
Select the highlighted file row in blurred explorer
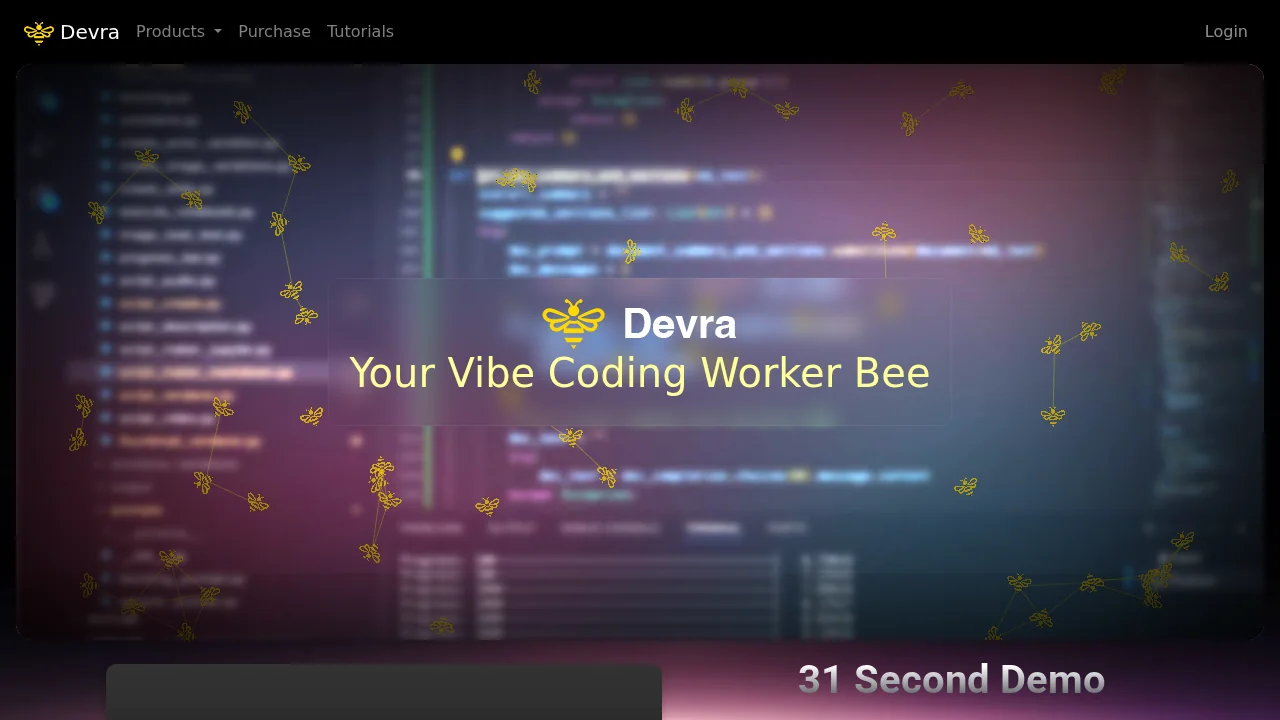(200, 372)
